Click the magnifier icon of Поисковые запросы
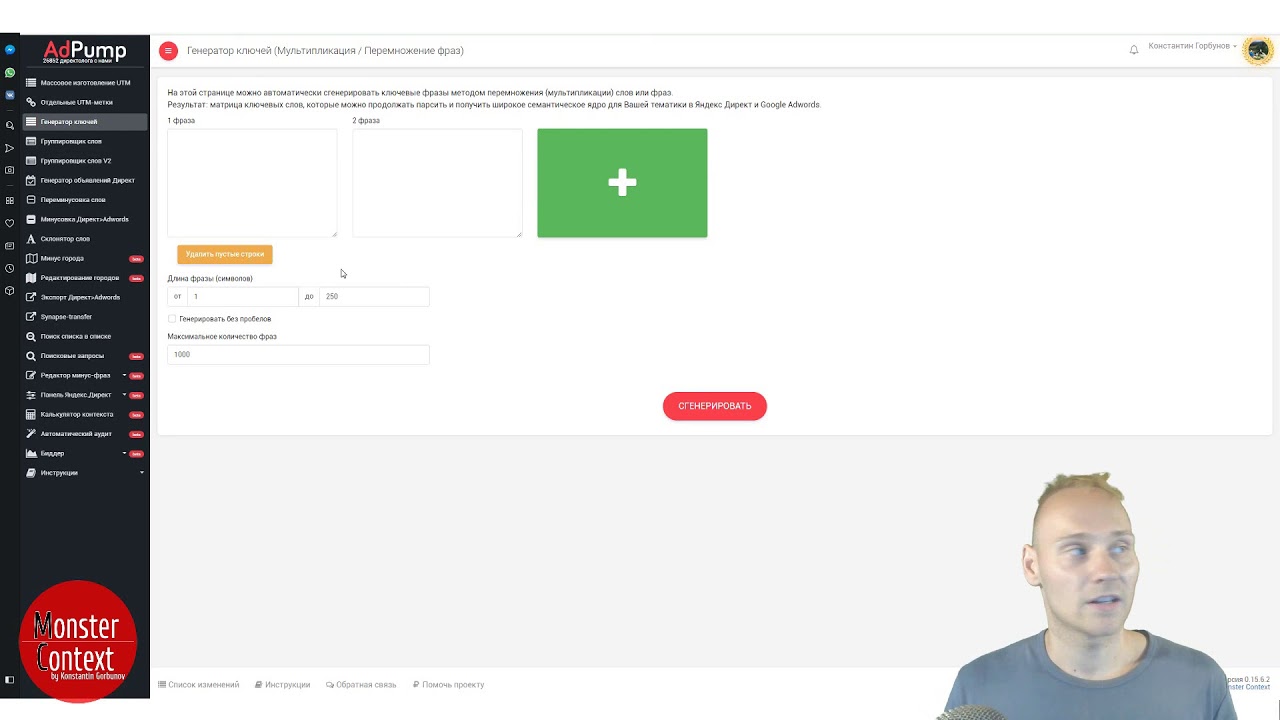Screen dimensions: 1280x720 click(31, 356)
